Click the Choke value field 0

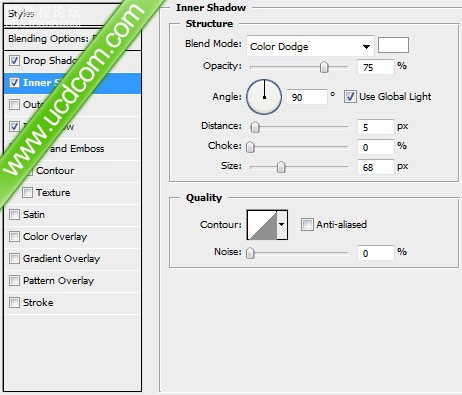(x=376, y=147)
